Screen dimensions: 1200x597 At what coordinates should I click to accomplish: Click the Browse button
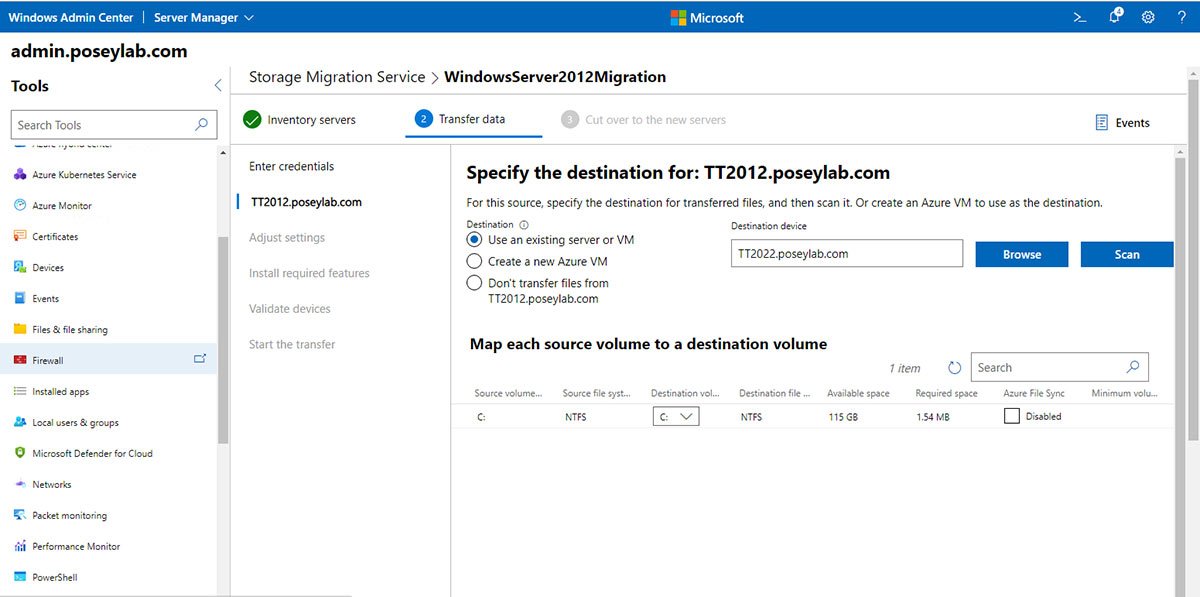[1021, 254]
